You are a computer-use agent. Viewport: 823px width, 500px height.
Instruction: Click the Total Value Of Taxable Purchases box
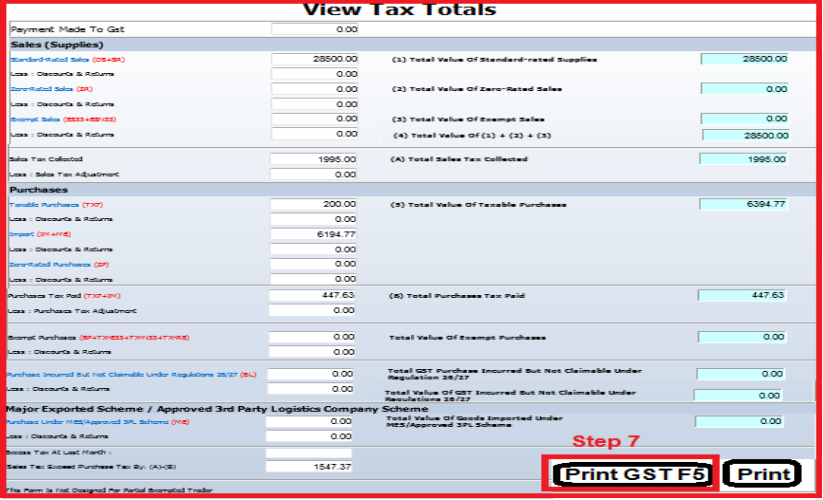pos(745,205)
